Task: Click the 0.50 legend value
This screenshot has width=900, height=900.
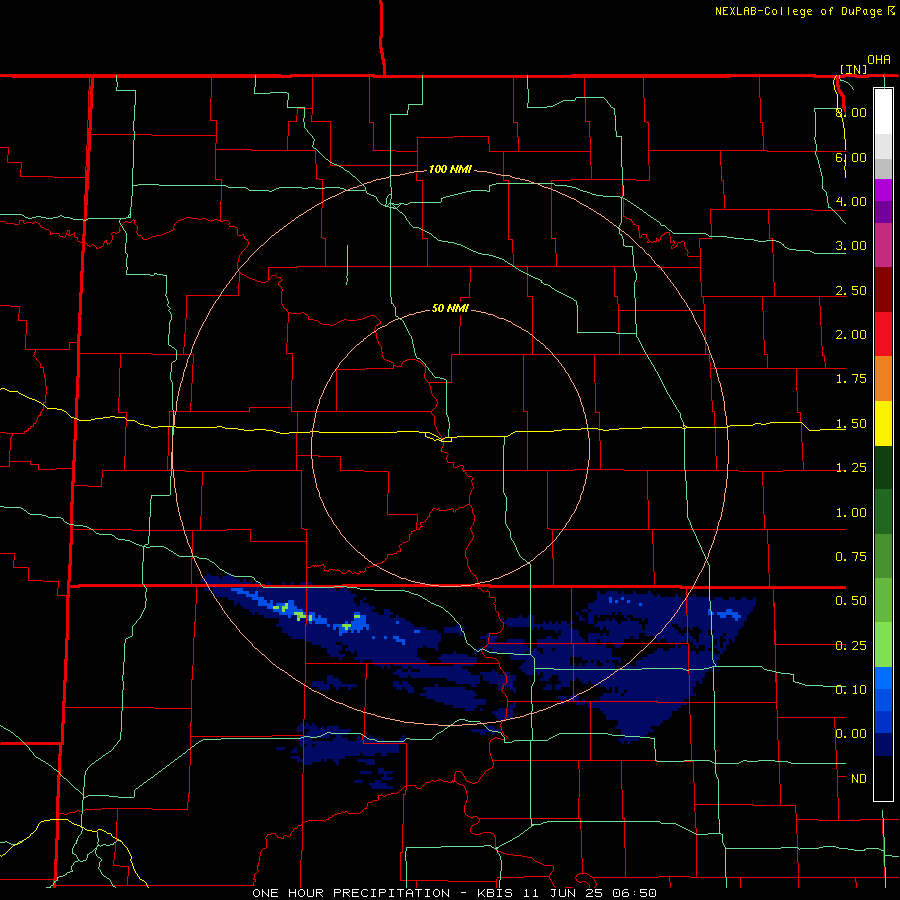Action: (x=851, y=601)
